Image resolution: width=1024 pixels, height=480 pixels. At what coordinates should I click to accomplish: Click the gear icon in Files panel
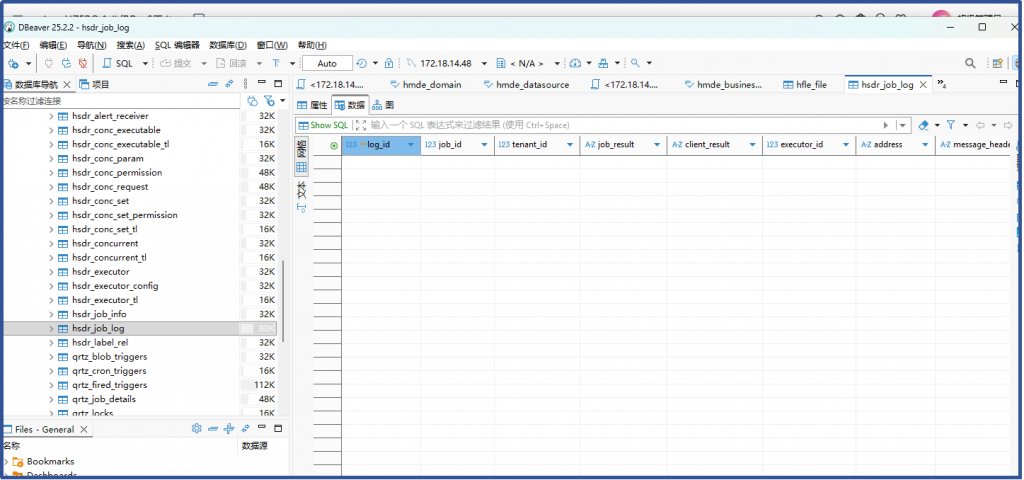tap(197, 428)
